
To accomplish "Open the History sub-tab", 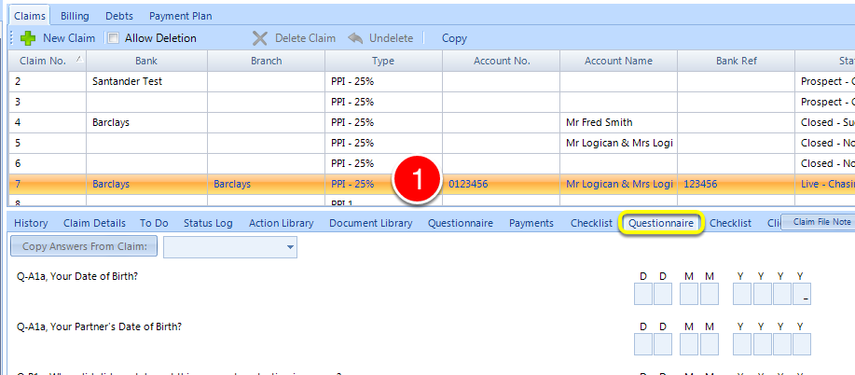I will 31,223.
